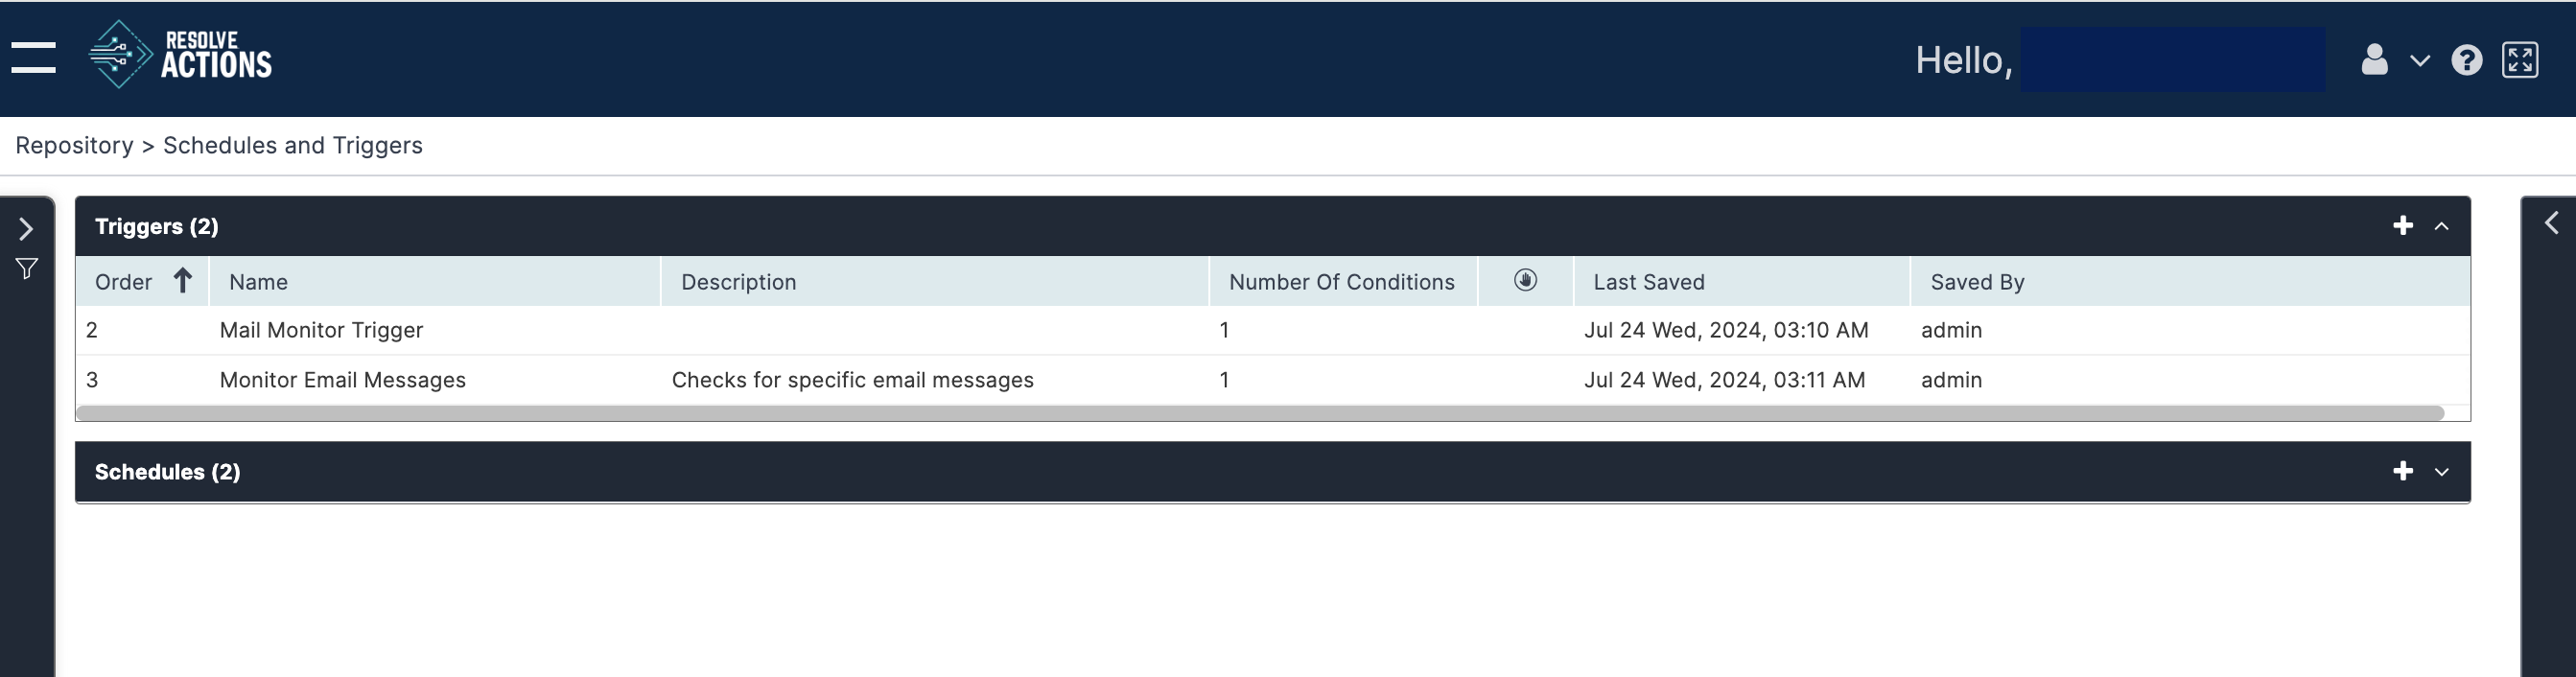The width and height of the screenshot is (2576, 677).
Task: Add a new schedule with plus icon
Action: (2402, 471)
